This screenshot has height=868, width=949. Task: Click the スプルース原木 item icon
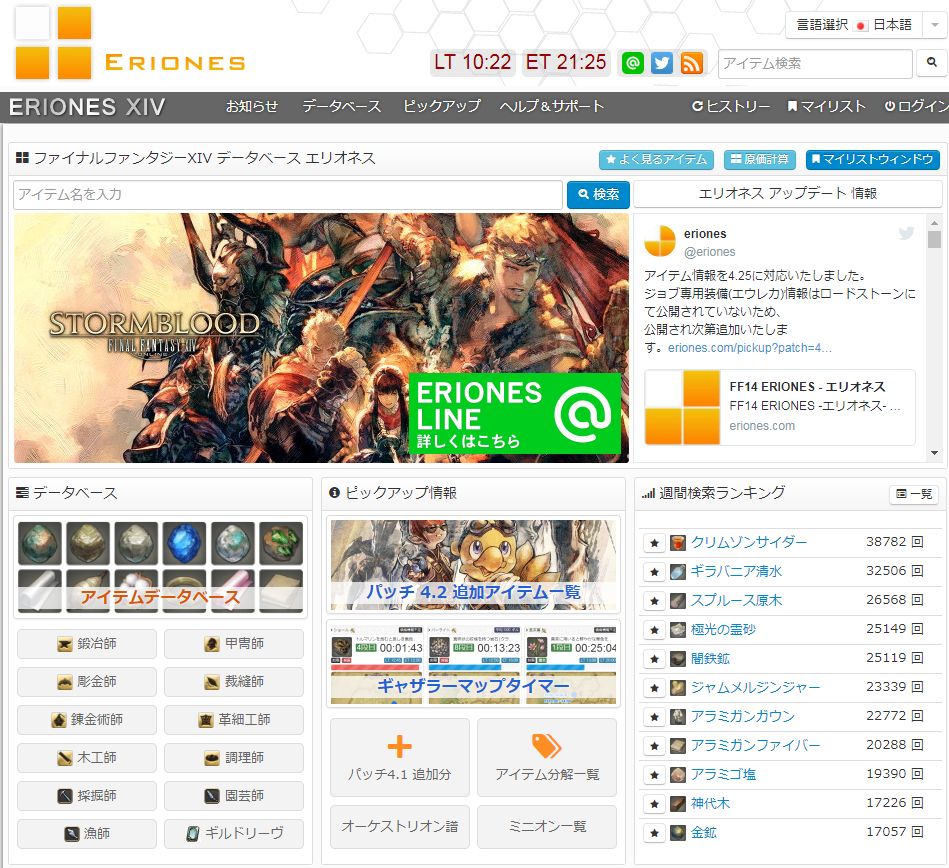(678, 600)
